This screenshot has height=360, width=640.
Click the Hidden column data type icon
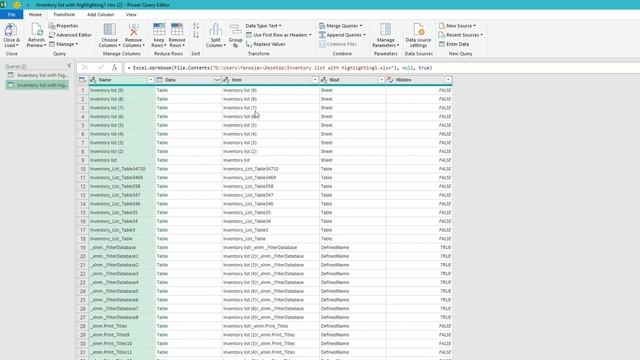390,80
